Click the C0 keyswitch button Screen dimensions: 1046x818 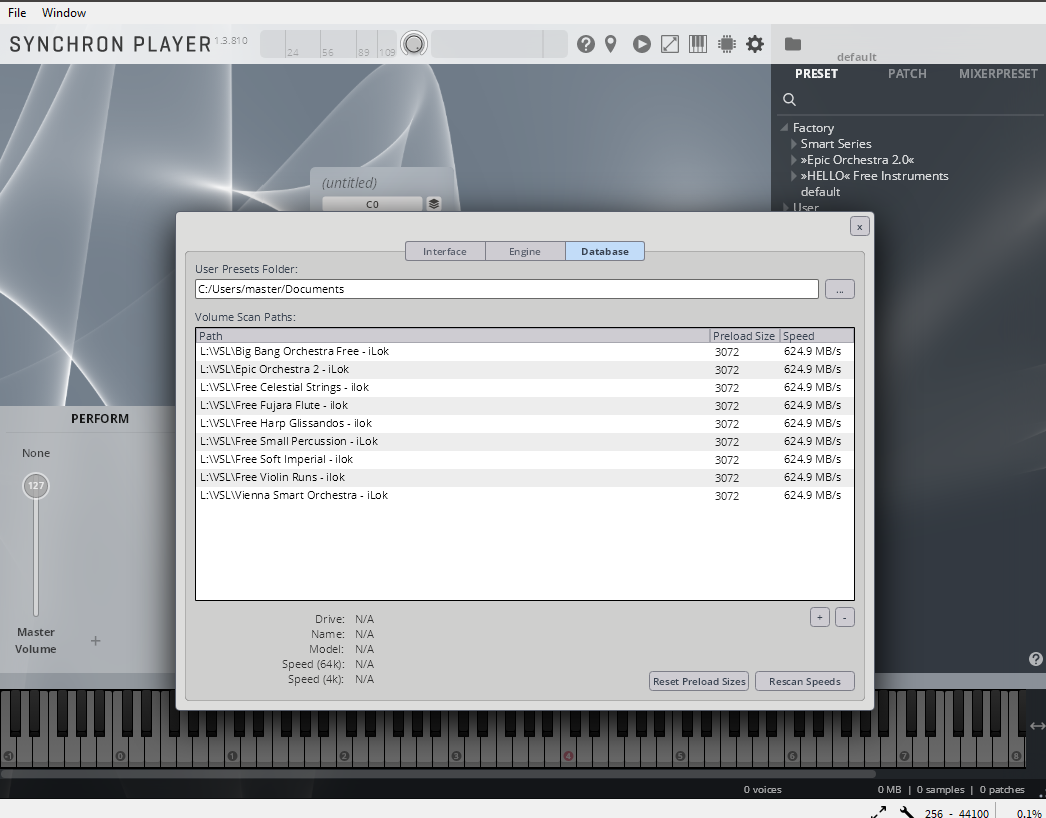tap(372, 204)
